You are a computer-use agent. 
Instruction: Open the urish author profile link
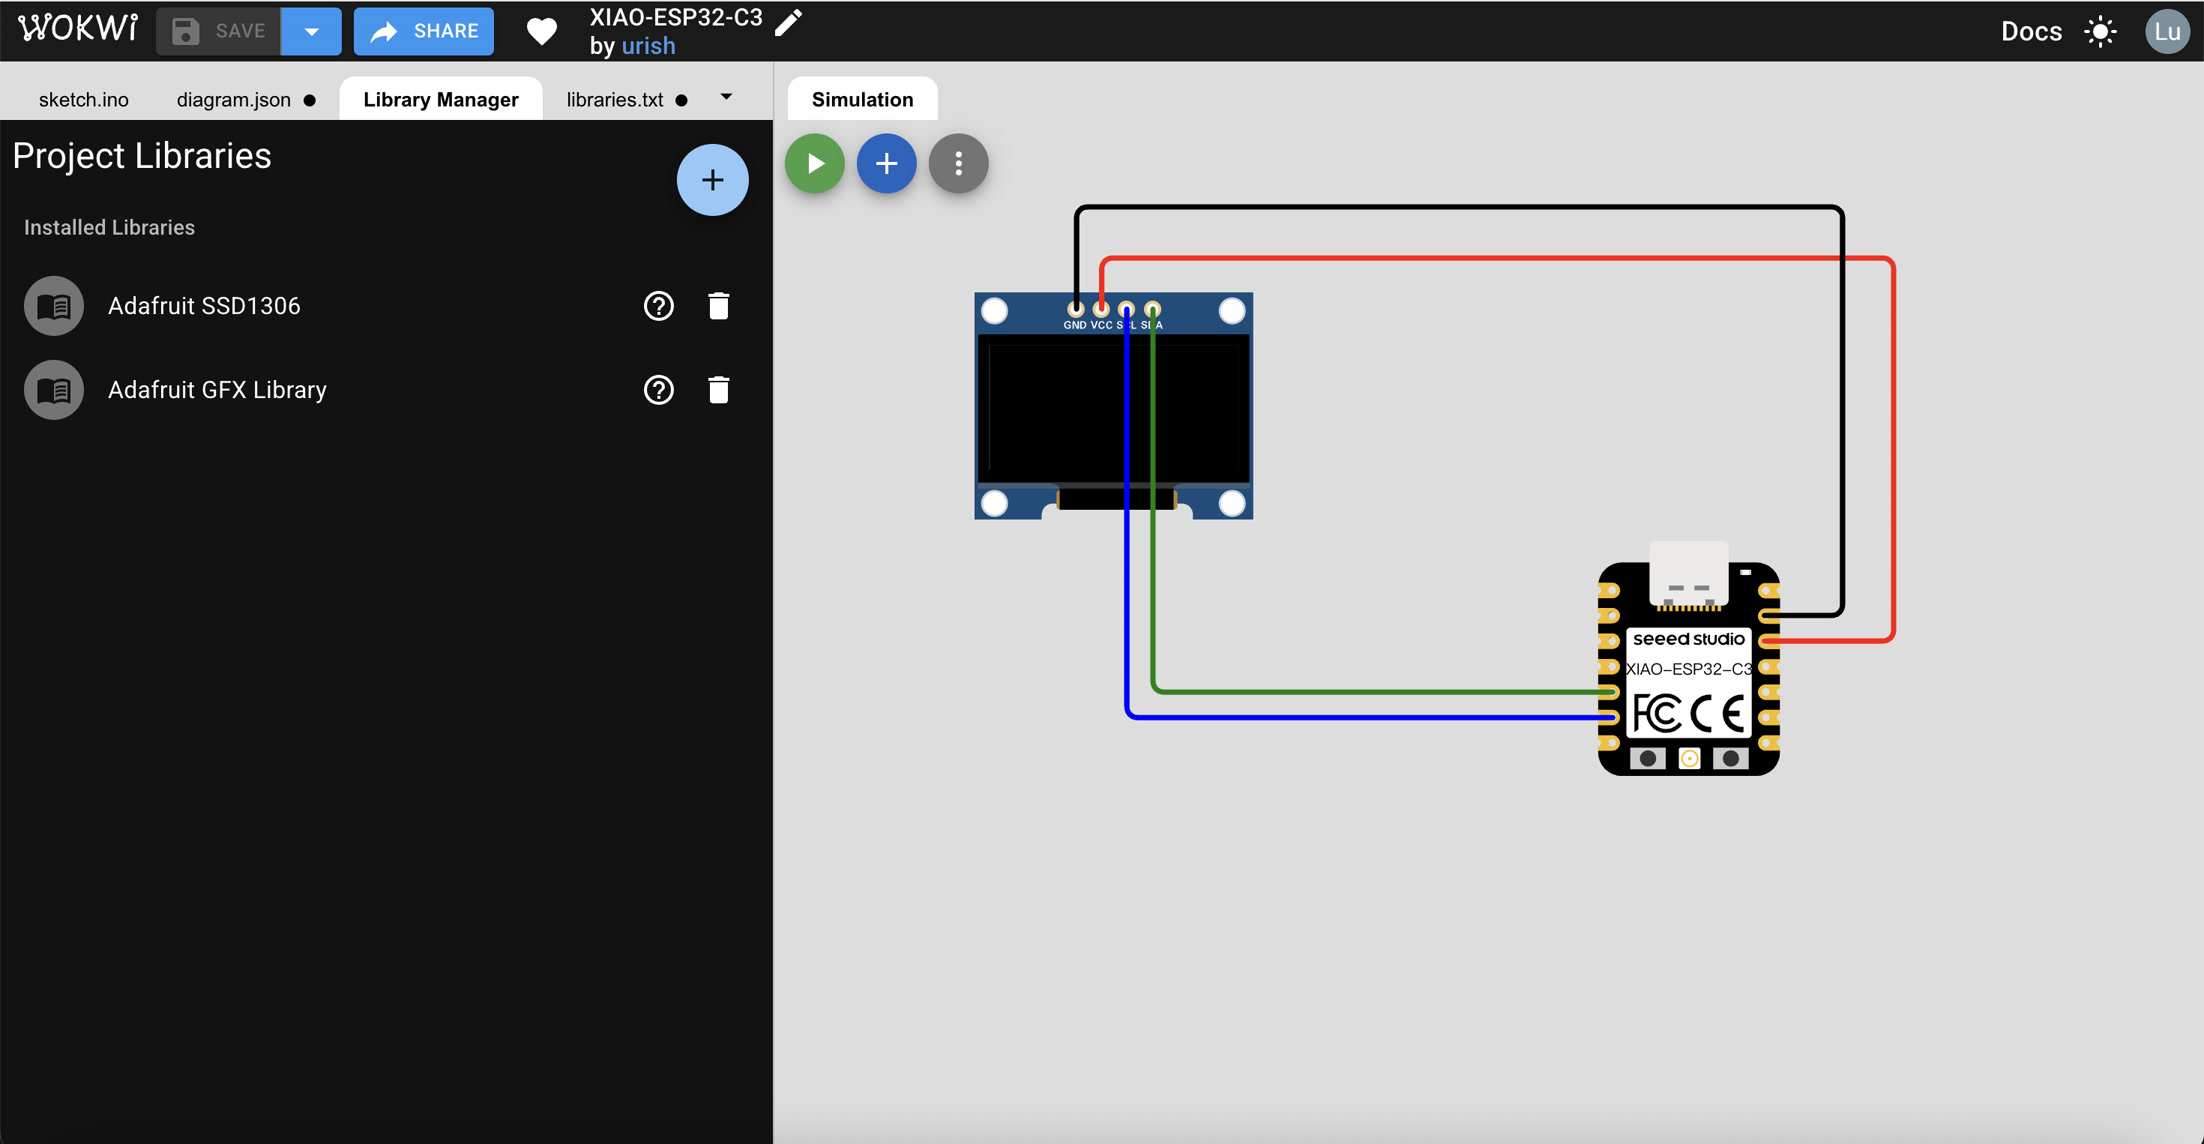pyautogui.click(x=648, y=46)
